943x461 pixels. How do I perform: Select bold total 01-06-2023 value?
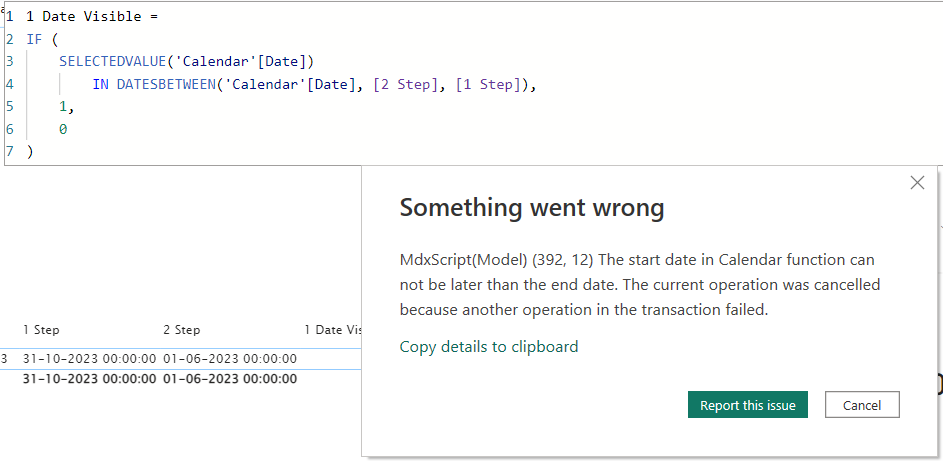click(230, 379)
